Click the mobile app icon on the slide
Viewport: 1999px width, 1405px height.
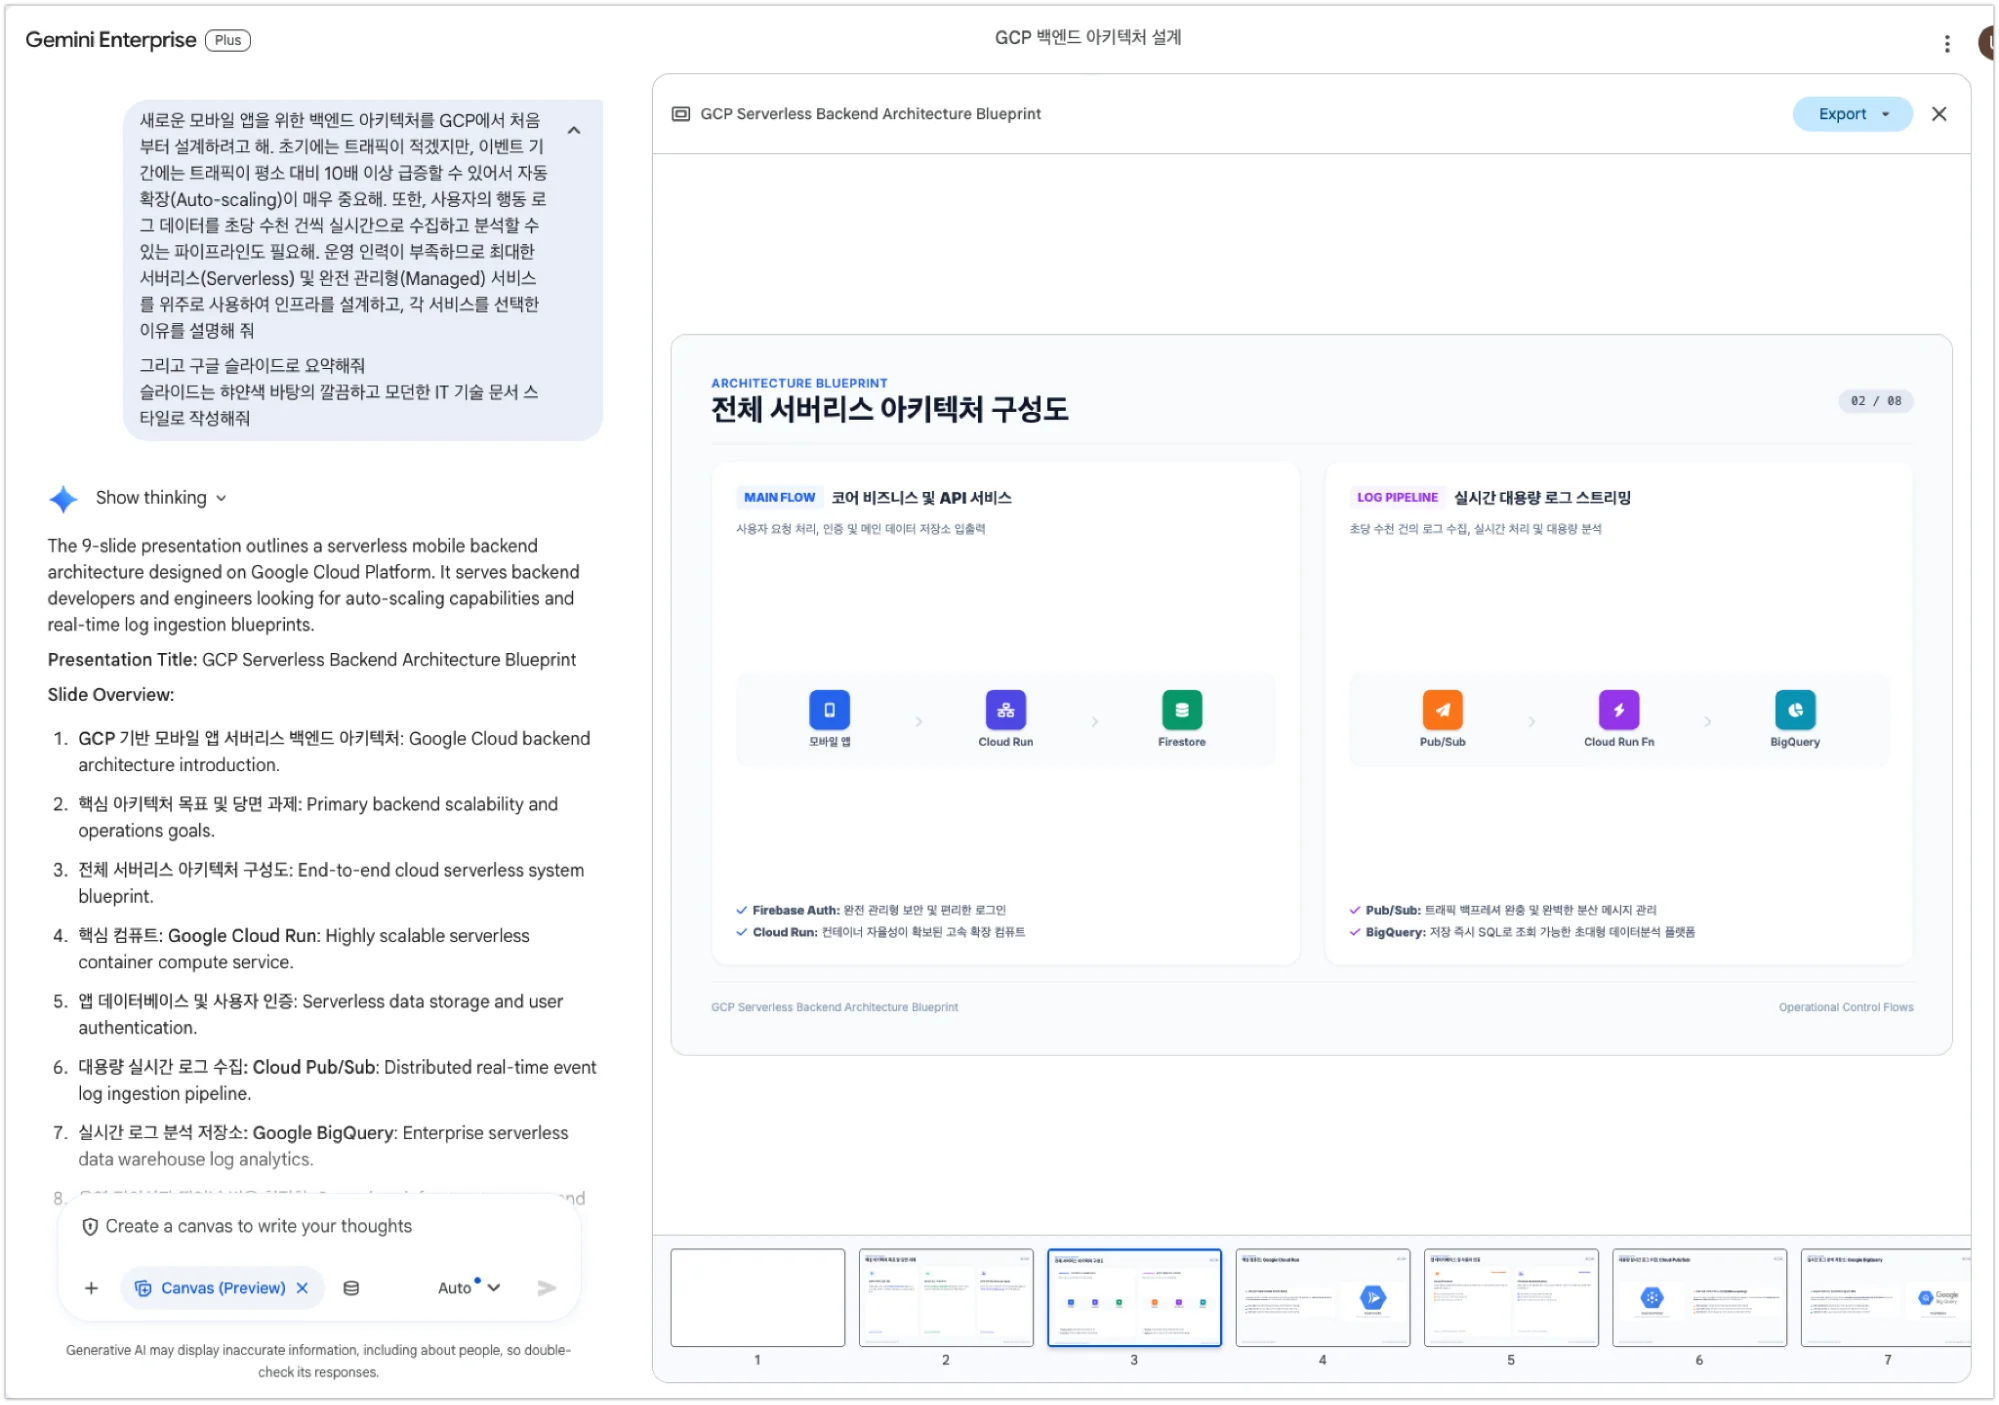click(829, 710)
